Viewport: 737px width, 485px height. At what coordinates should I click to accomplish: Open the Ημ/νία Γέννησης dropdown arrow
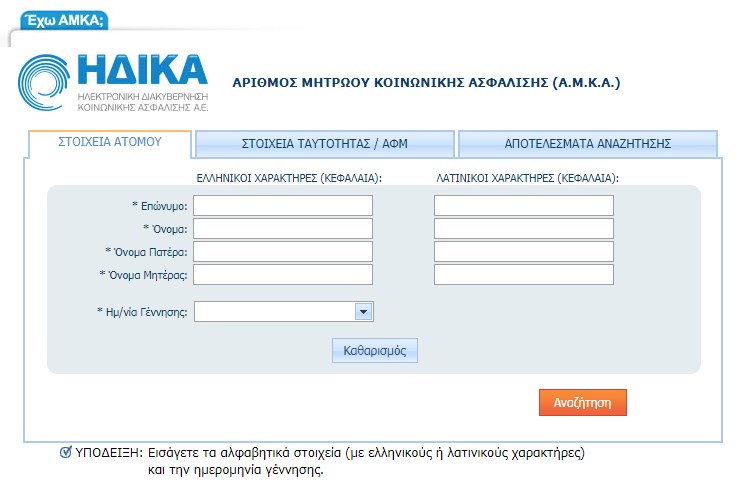pos(363,312)
